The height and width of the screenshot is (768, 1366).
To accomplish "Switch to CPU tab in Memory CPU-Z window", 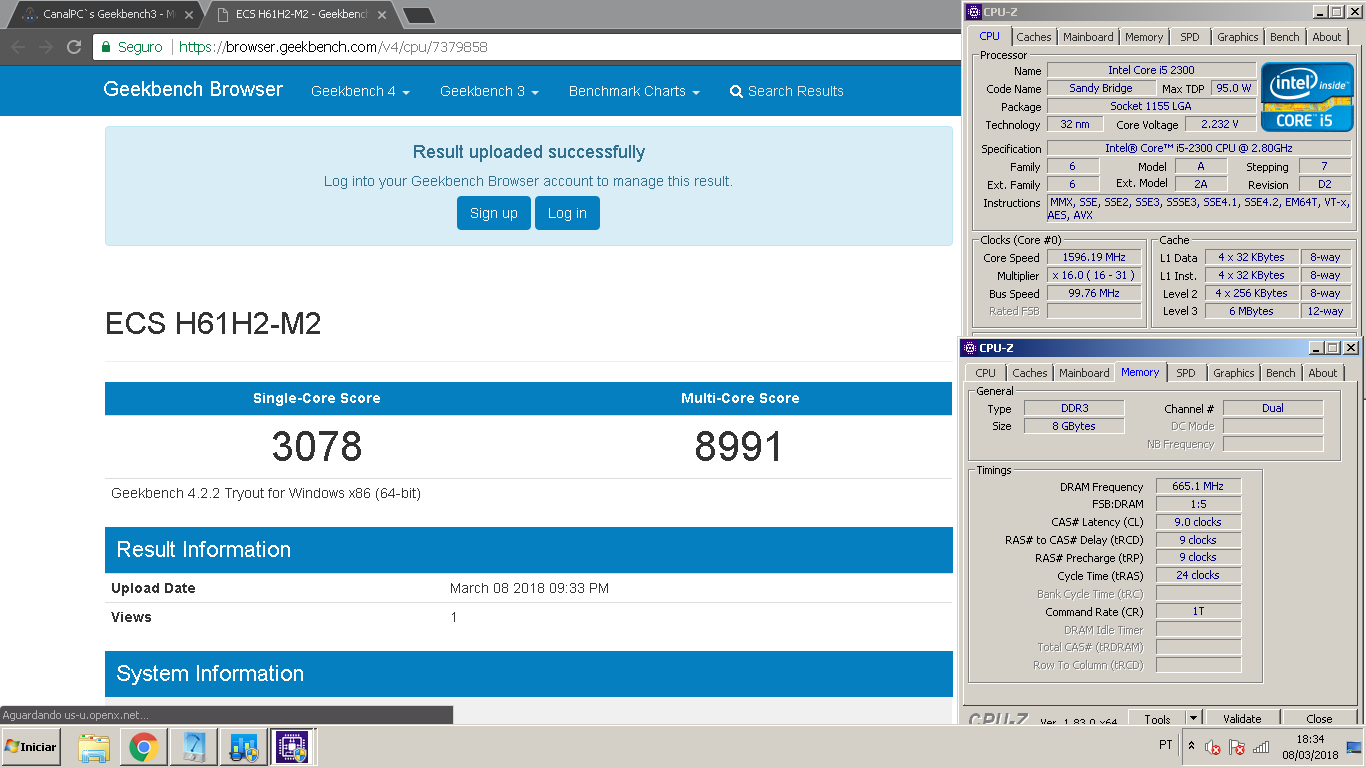I will (986, 373).
